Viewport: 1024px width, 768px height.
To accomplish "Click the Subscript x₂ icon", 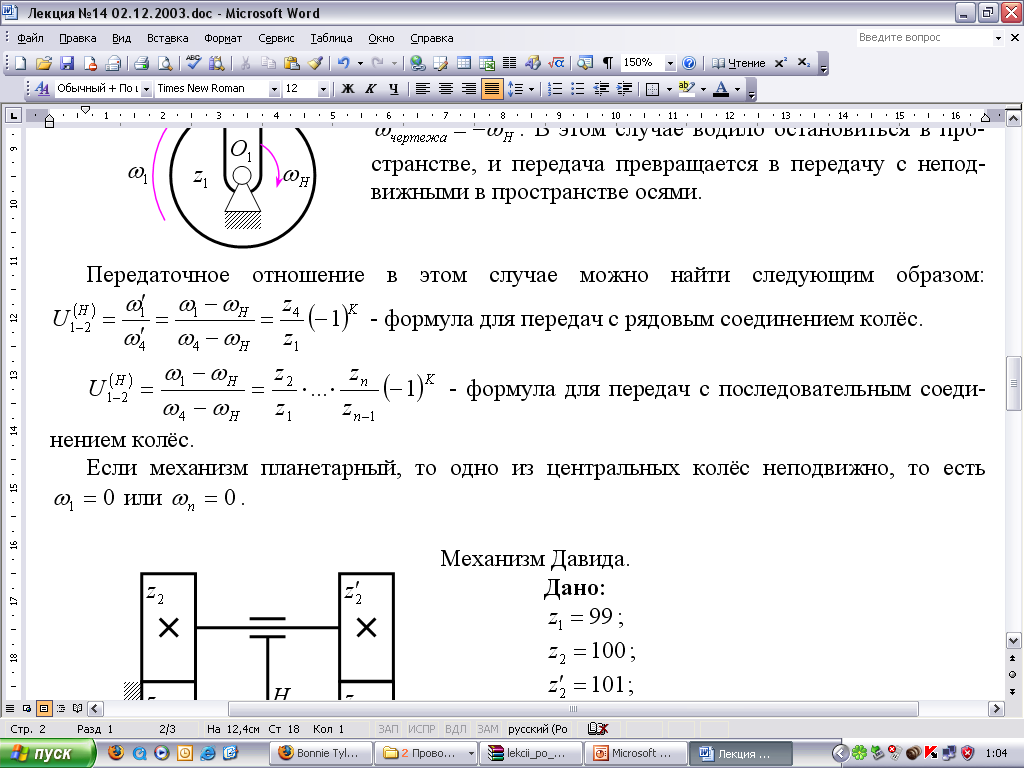I will coord(804,63).
